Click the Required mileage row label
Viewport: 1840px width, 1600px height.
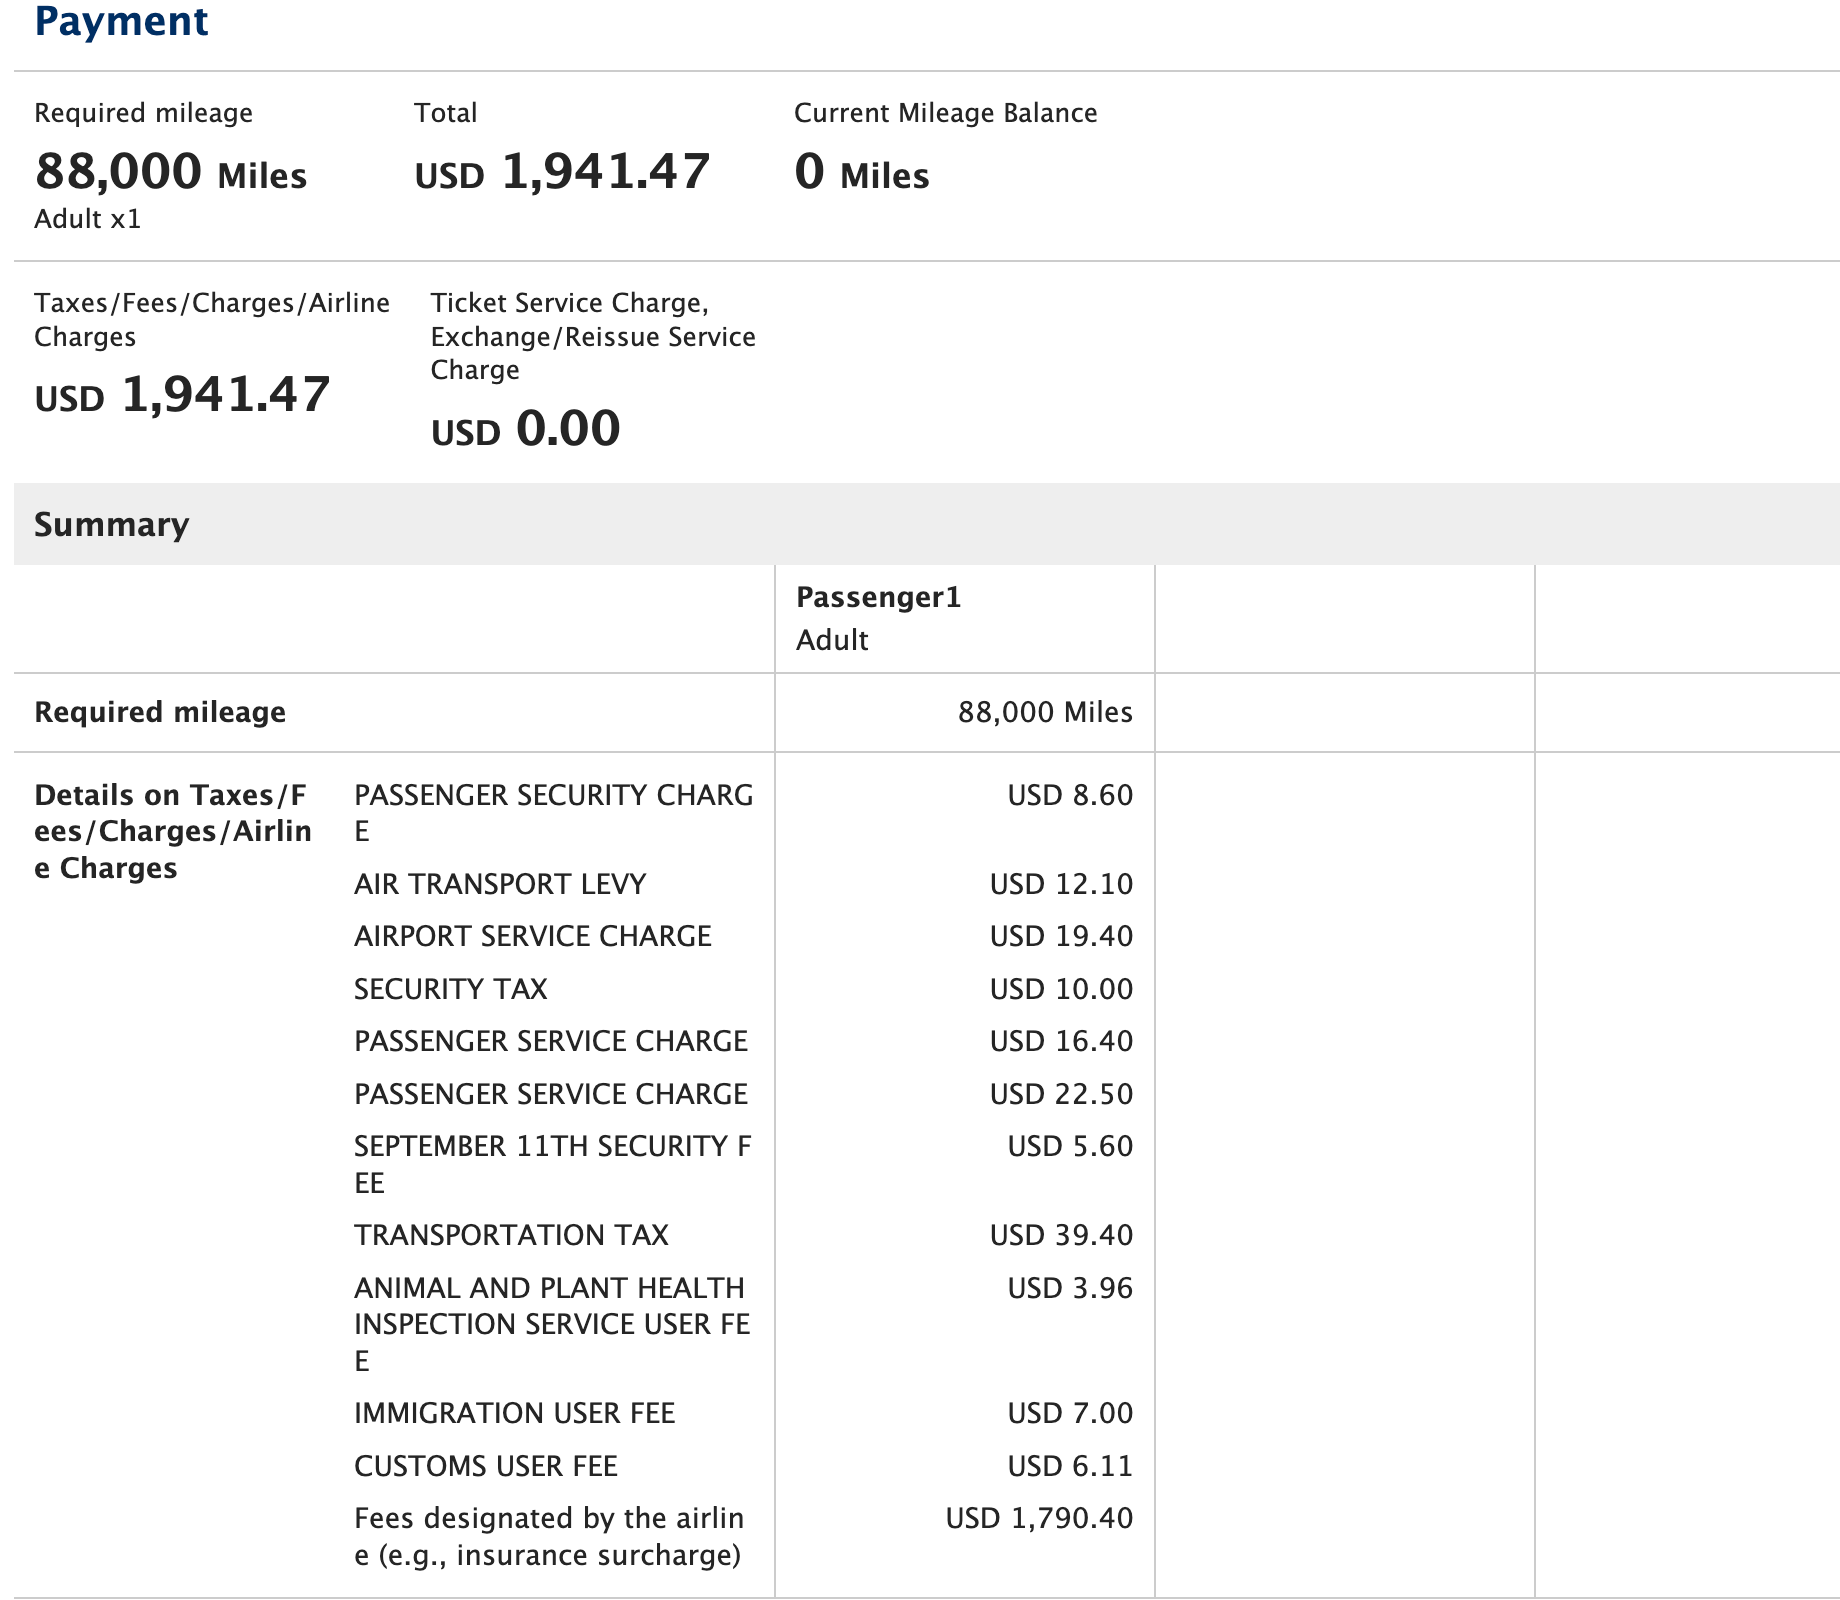point(158,712)
